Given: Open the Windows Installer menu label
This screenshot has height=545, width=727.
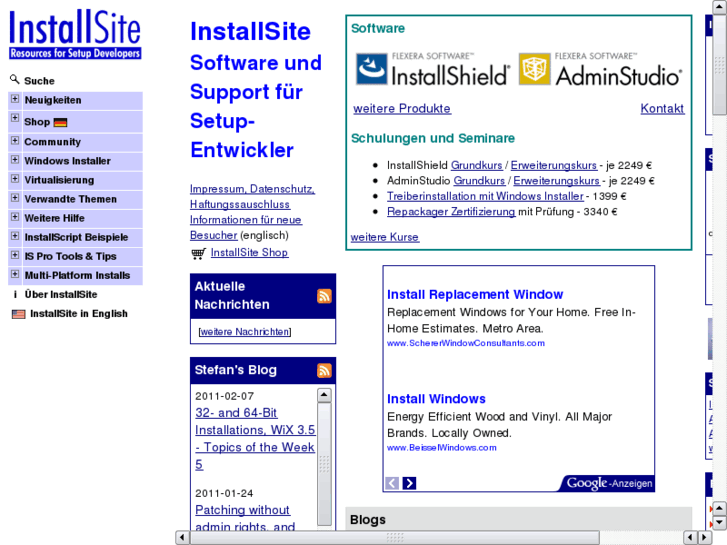Looking at the screenshot, I should point(67,161).
